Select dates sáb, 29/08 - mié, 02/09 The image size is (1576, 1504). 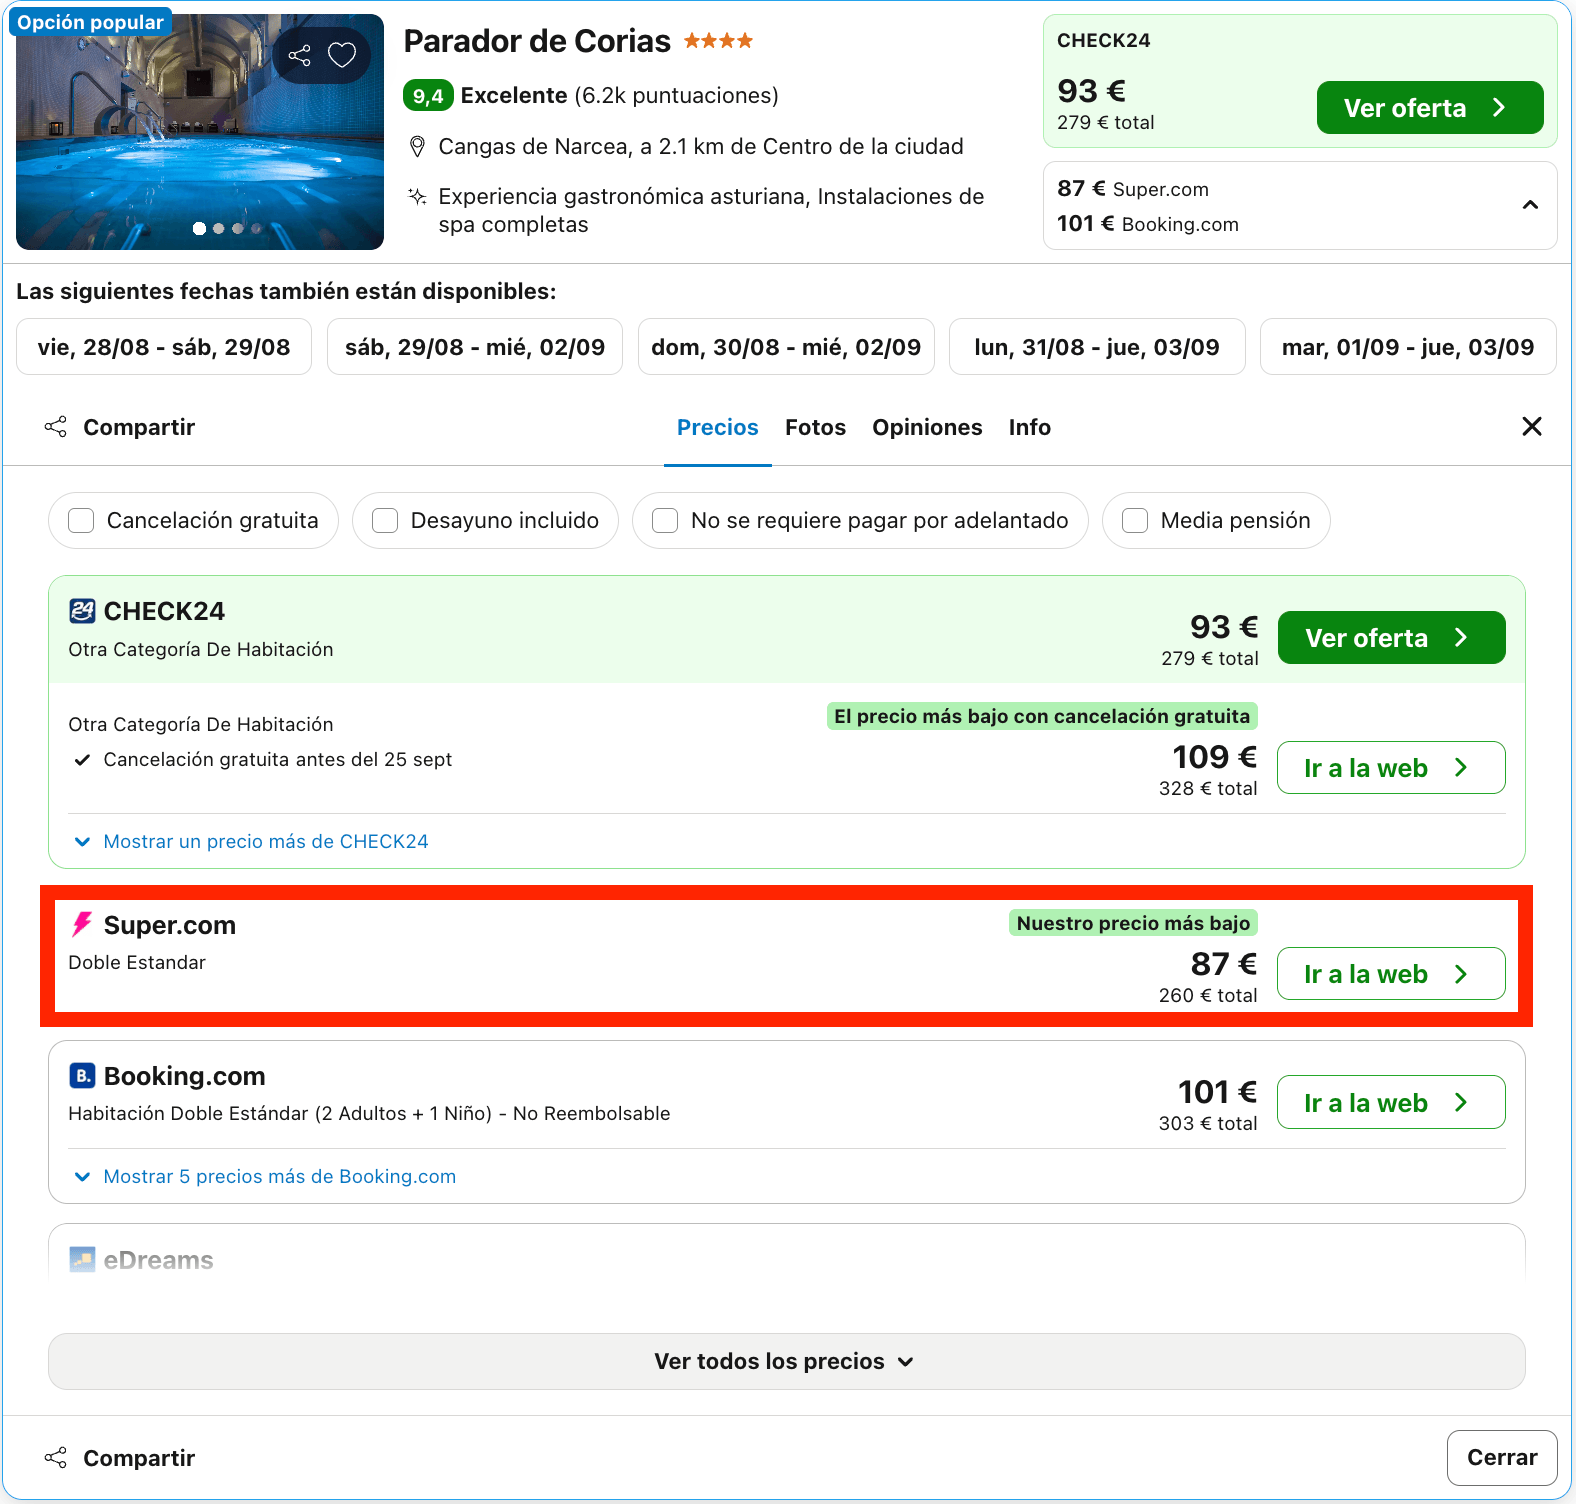475,347
